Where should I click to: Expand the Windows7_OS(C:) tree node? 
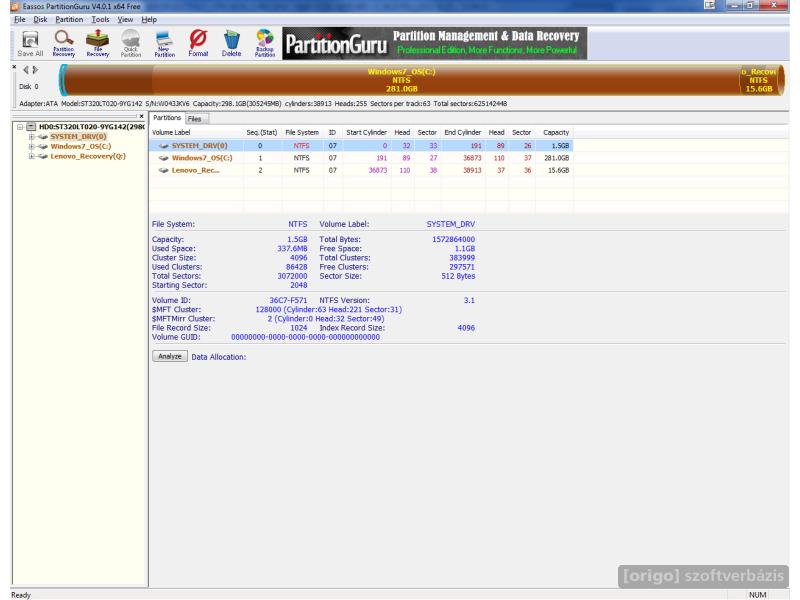(x=32, y=146)
